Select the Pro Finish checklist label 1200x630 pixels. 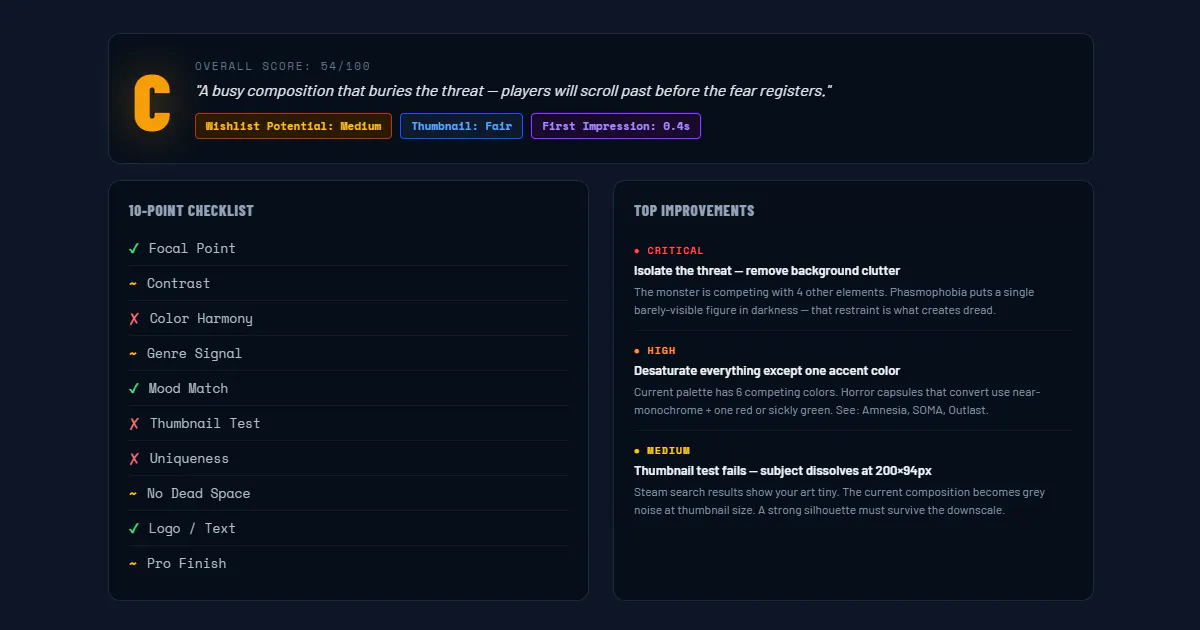(186, 563)
